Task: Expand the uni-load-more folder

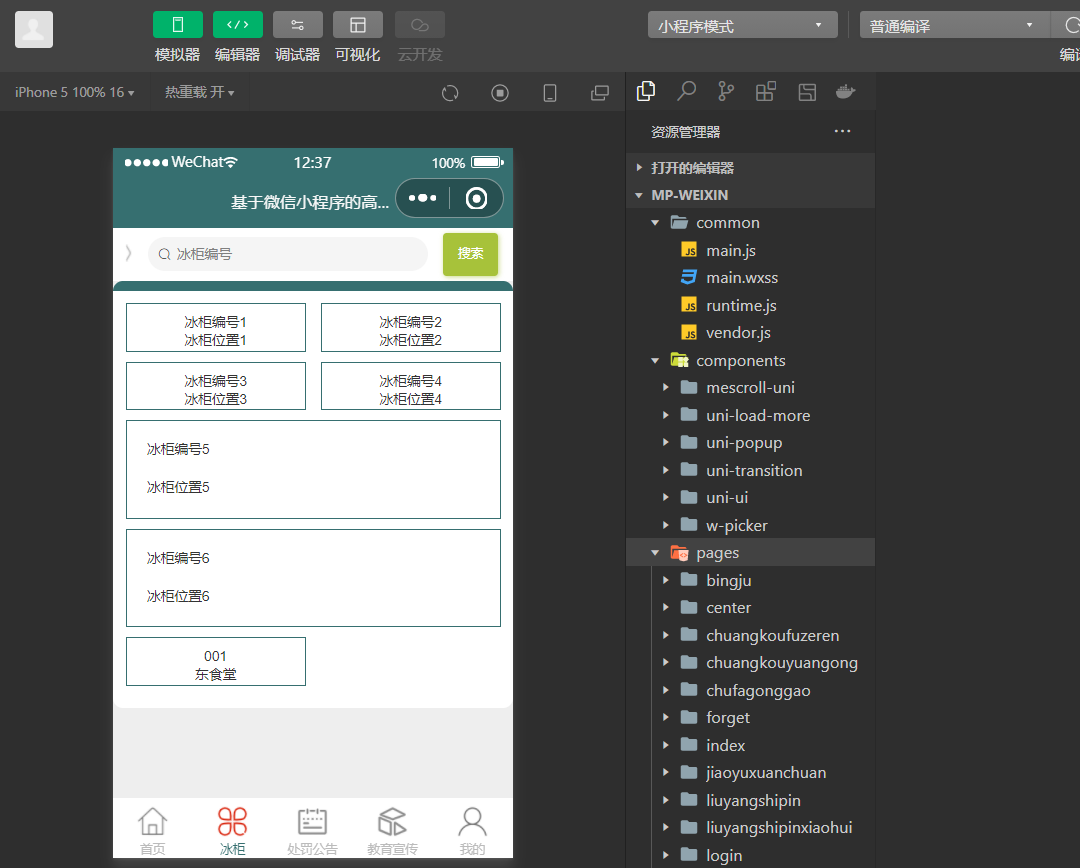Action: point(751,415)
